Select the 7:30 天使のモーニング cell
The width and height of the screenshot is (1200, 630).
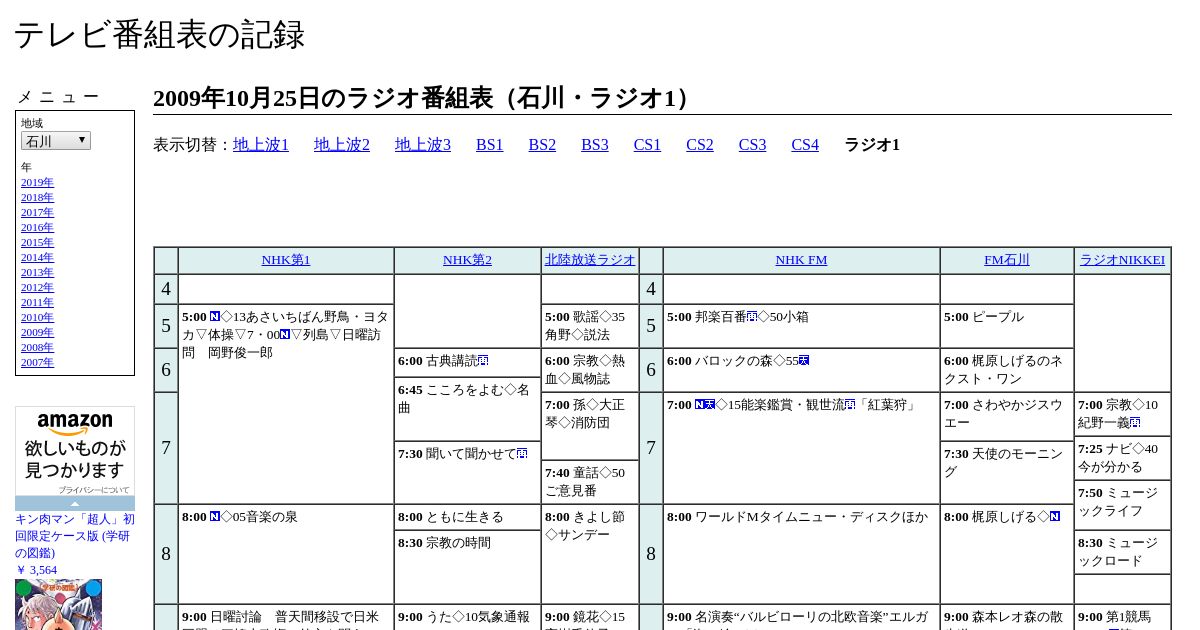click(x=1007, y=472)
